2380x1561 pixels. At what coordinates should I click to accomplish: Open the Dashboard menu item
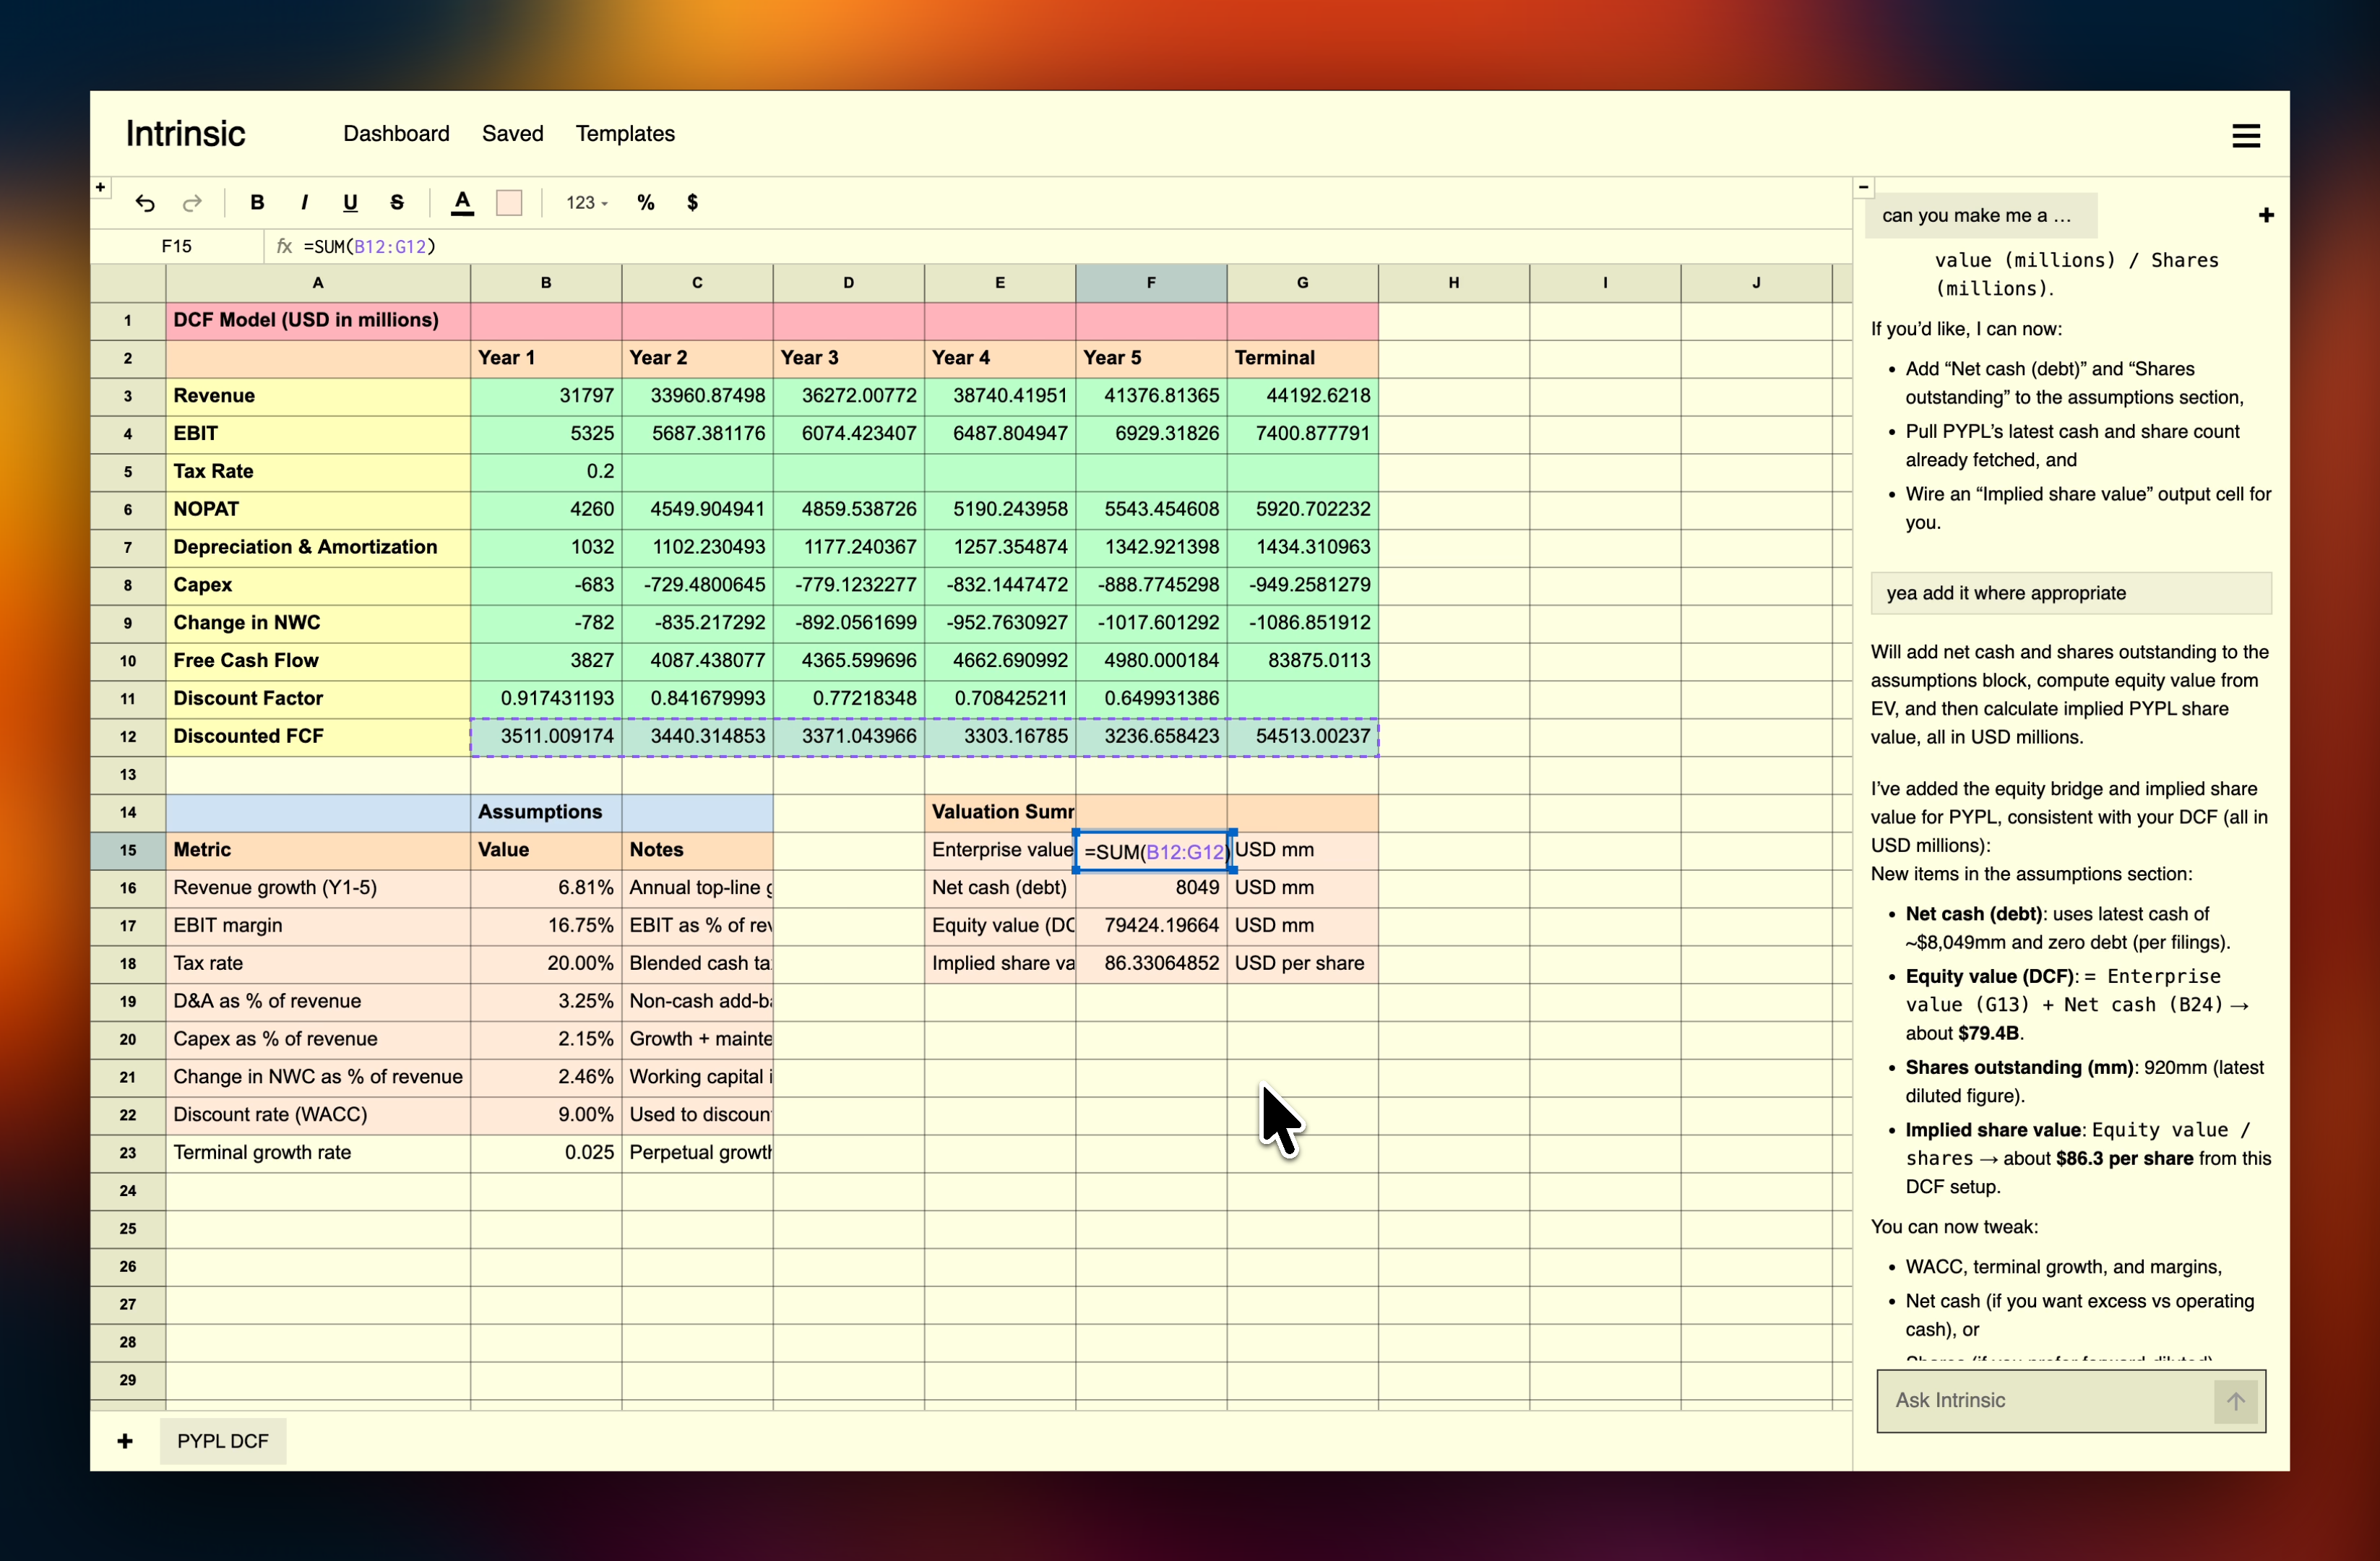(x=396, y=134)
